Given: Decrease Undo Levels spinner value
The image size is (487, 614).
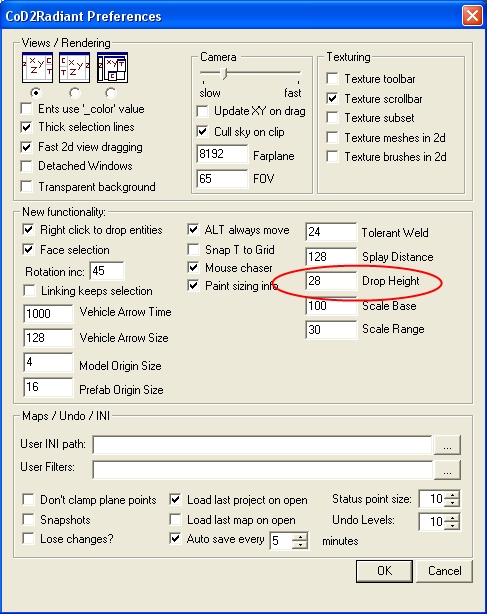Looking at the screenshot, I should click(453, 526).
